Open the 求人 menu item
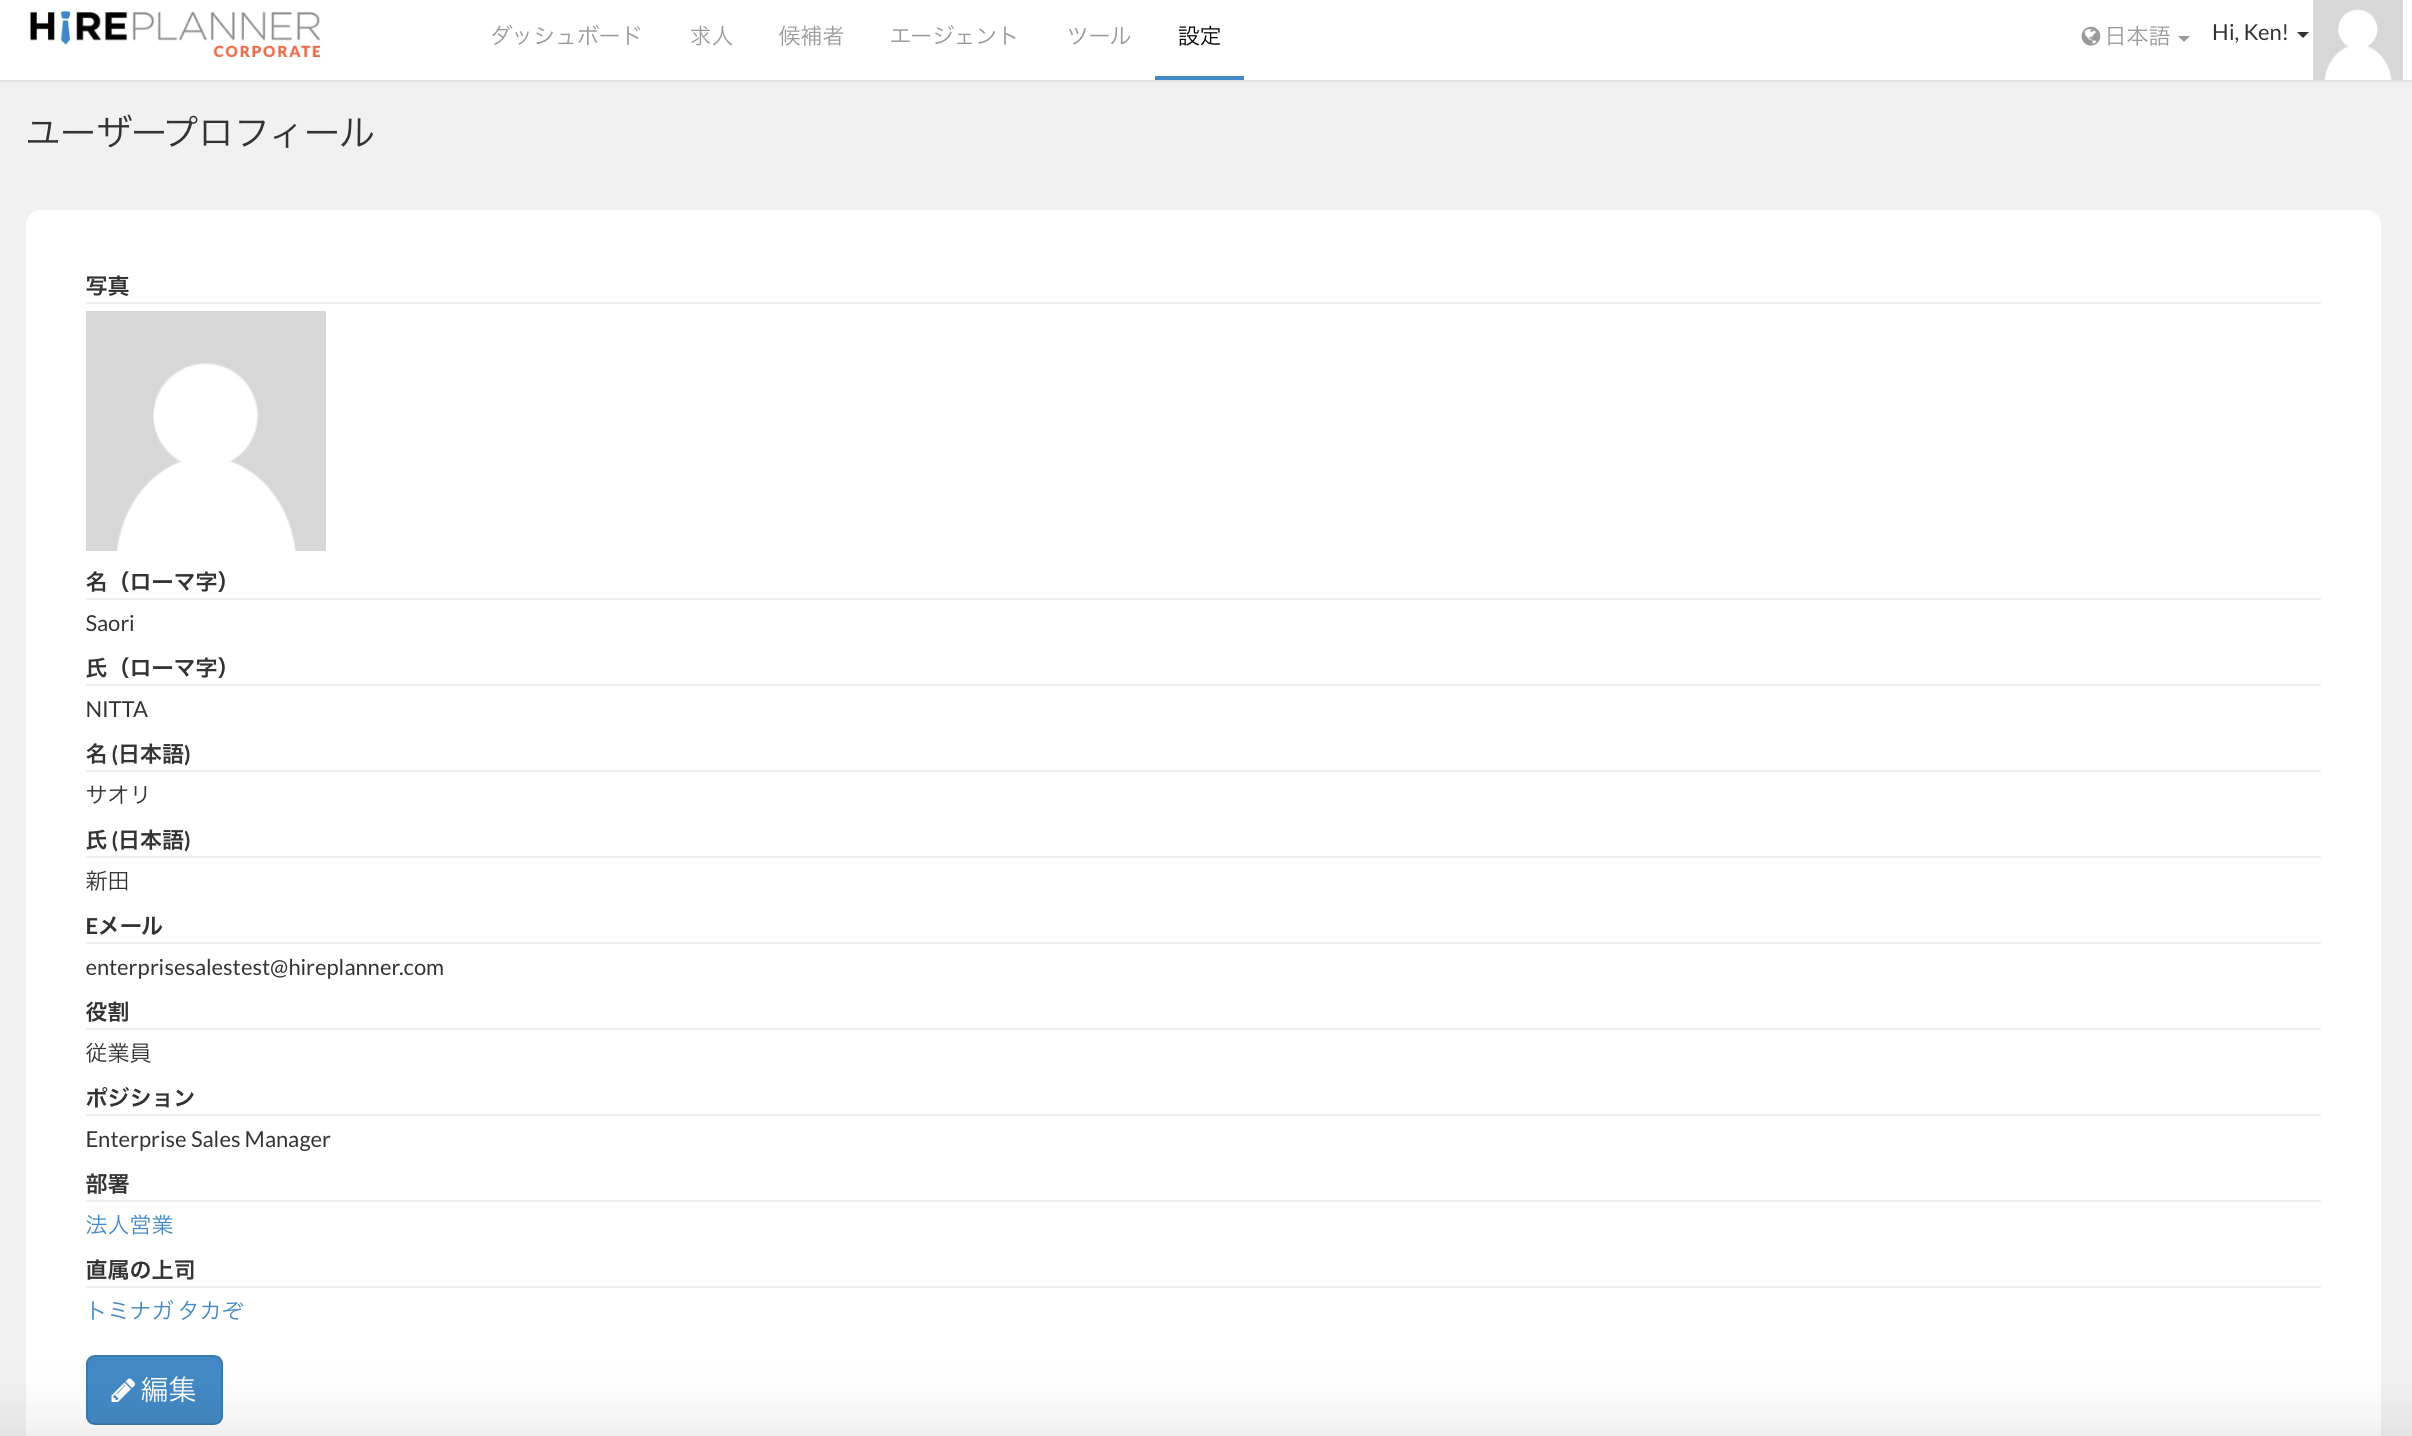 [711, 36]
